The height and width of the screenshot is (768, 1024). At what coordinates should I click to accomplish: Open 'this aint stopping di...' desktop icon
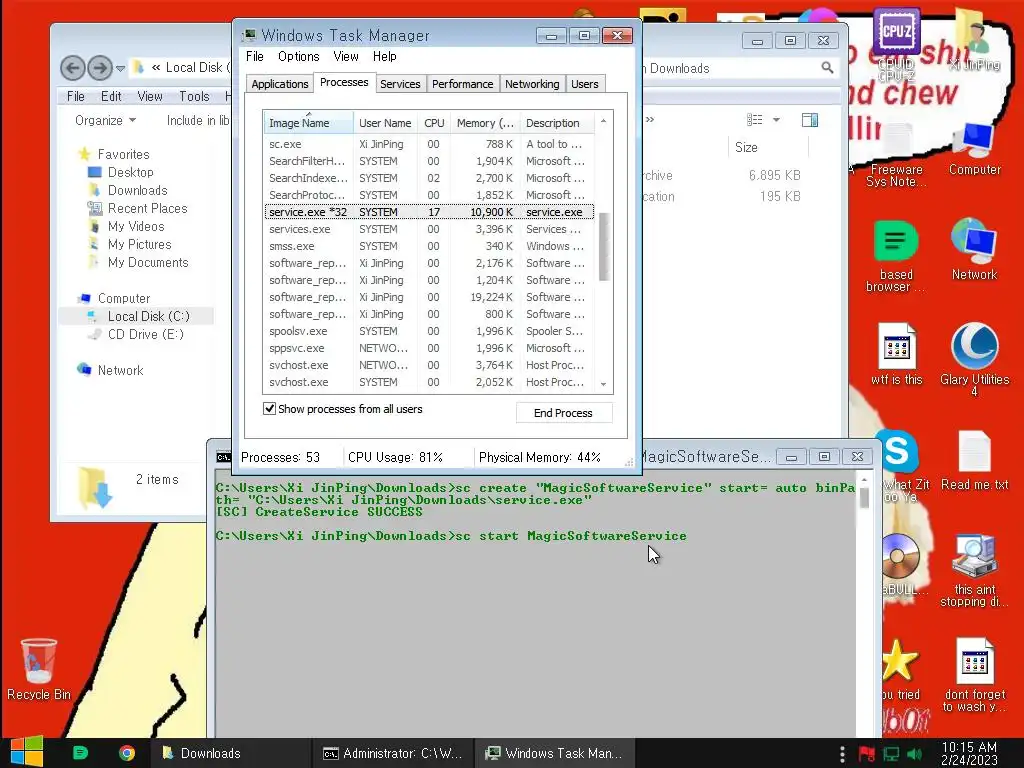pos(974,570)
